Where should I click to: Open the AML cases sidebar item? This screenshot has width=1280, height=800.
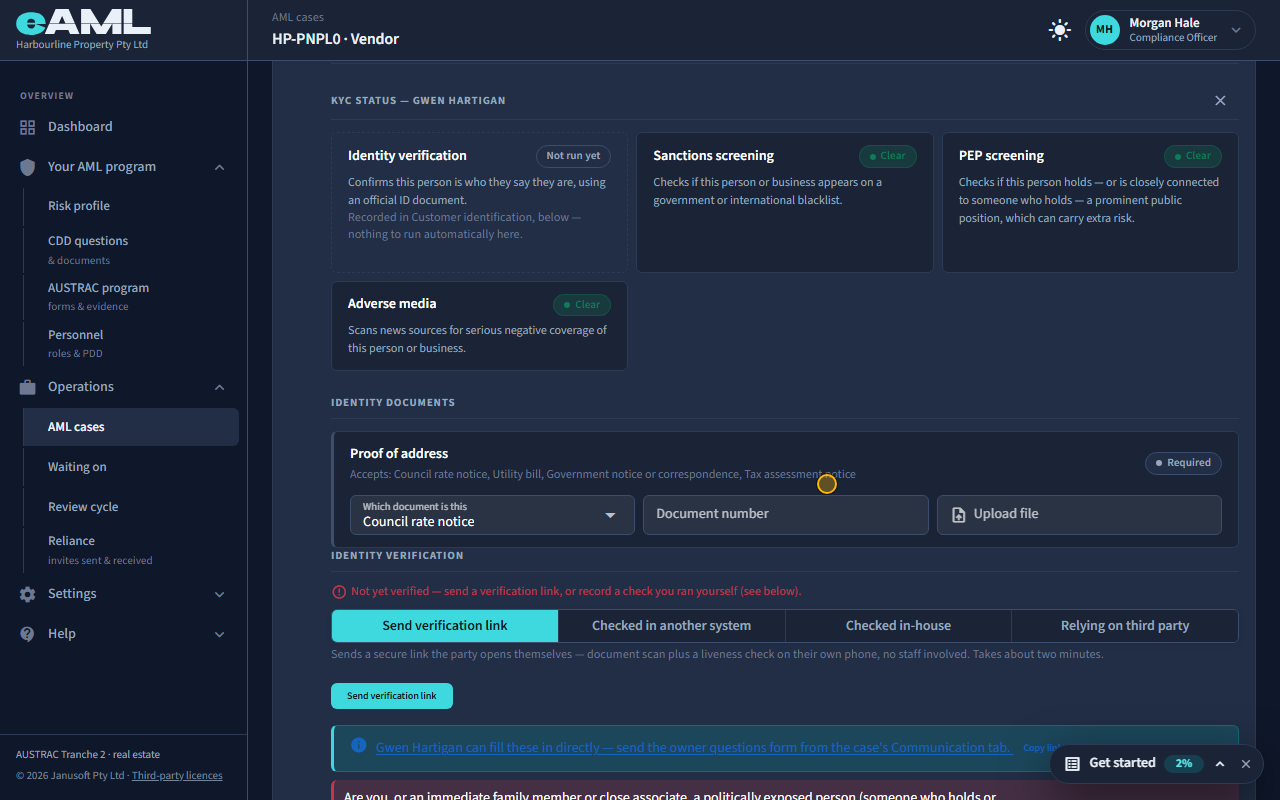[x=131, y=427]
